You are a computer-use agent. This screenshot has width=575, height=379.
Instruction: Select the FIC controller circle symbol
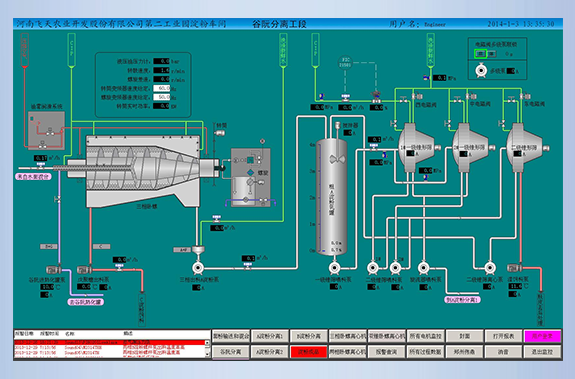click(345, 63)
